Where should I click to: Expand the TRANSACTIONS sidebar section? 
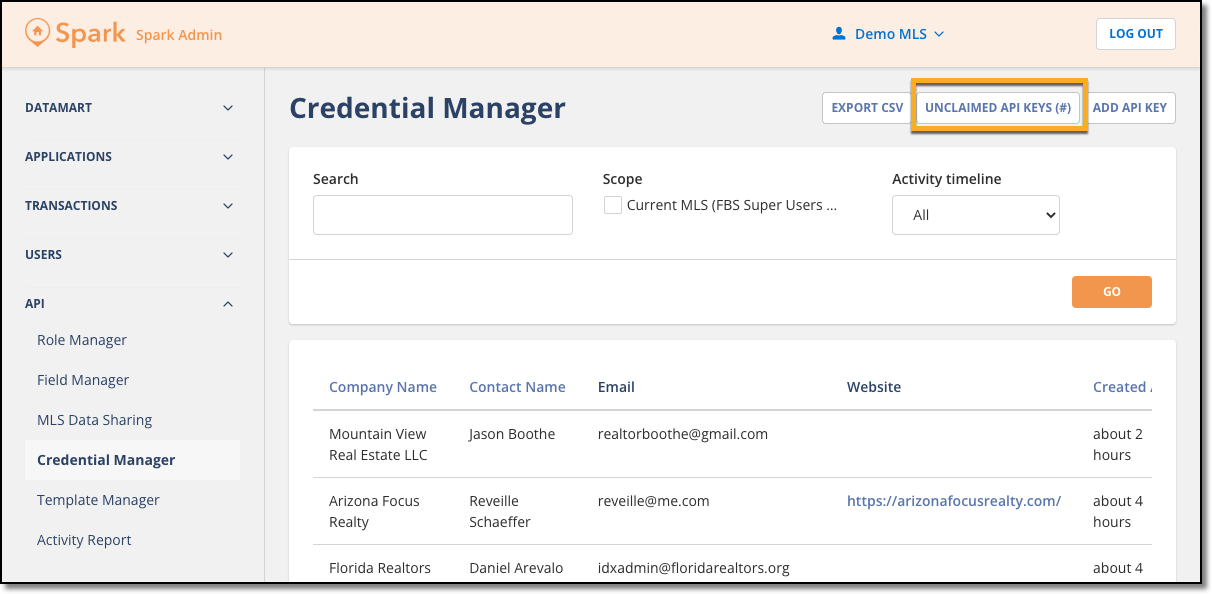[x=130, y=206]
